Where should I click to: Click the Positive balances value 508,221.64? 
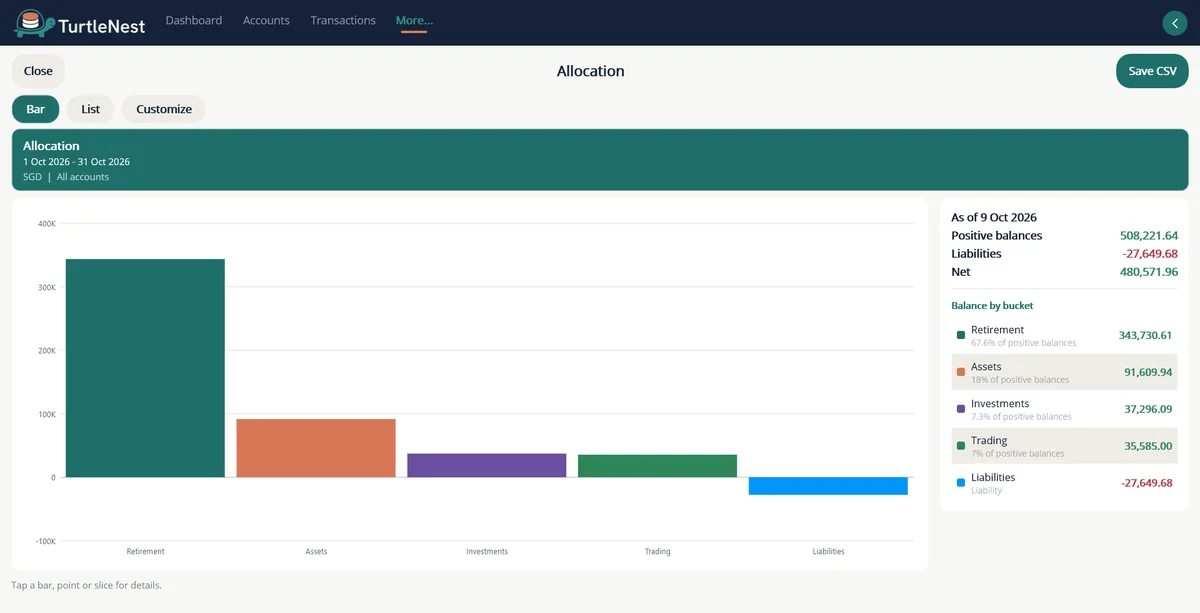tap(1149, 236)
